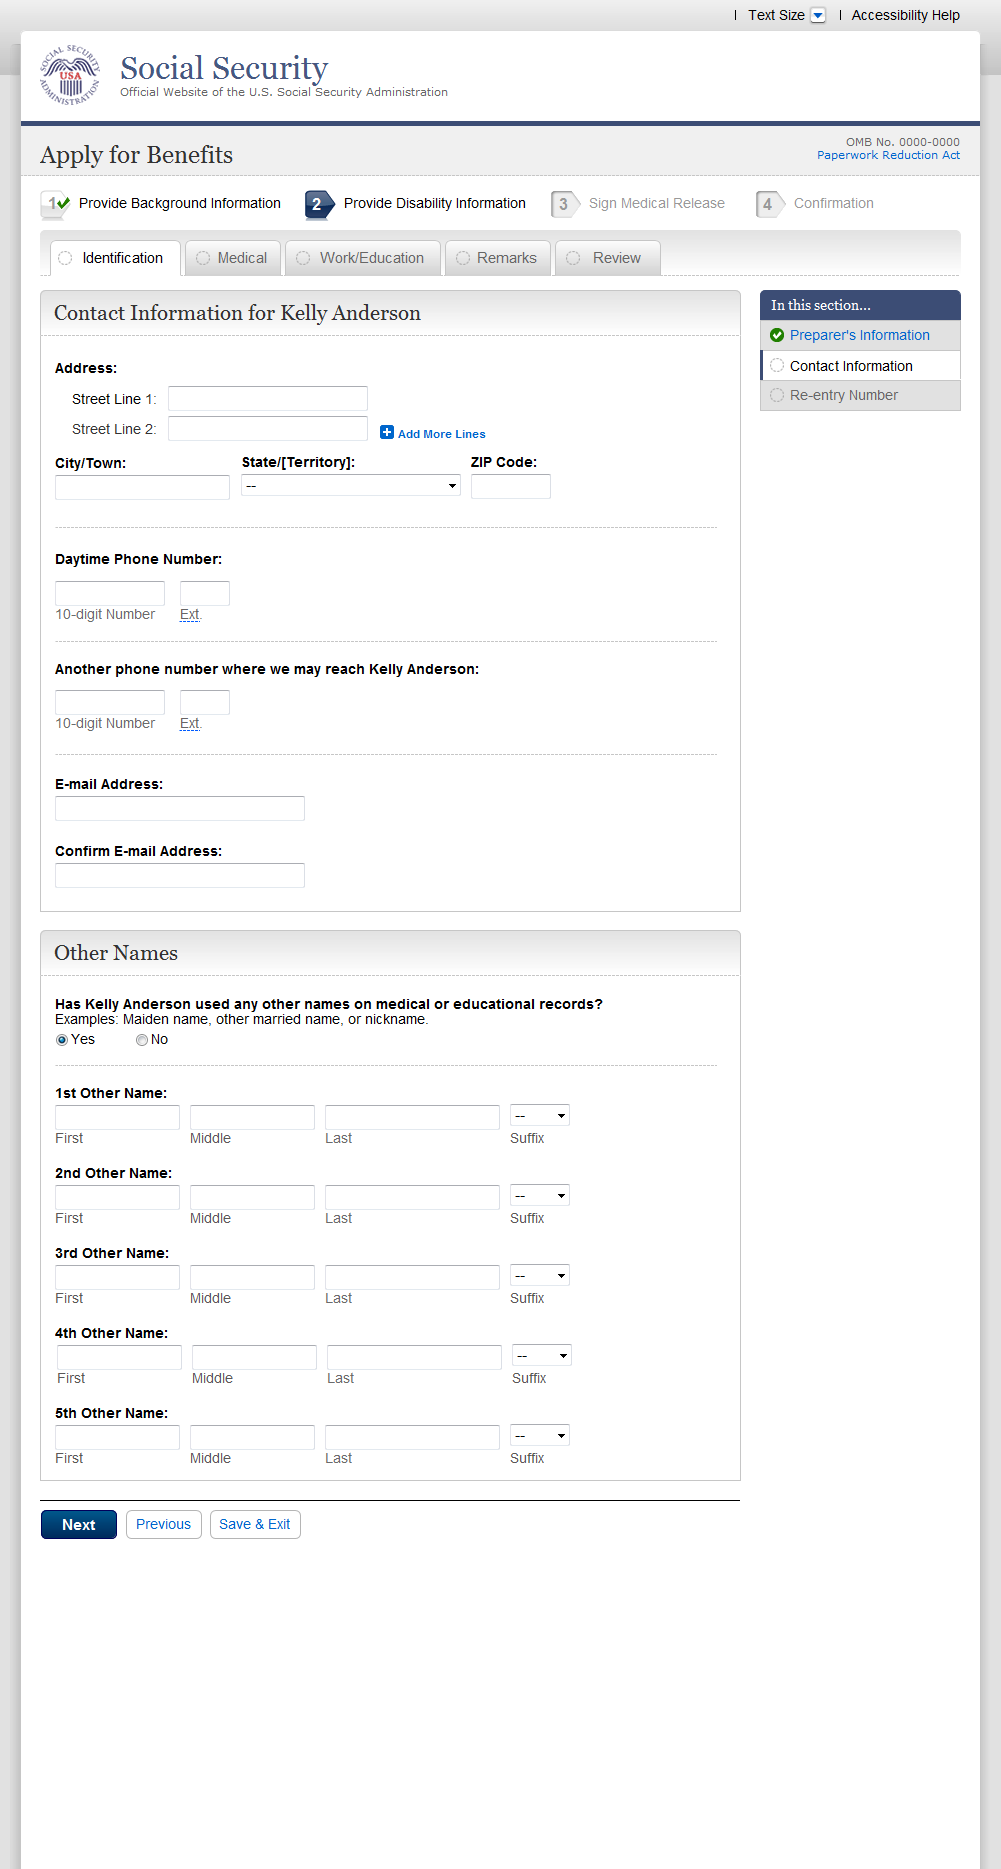1001x1869 pixels.
Task: Click the Social Security Administration seal logo
Action: coord(70,75)
